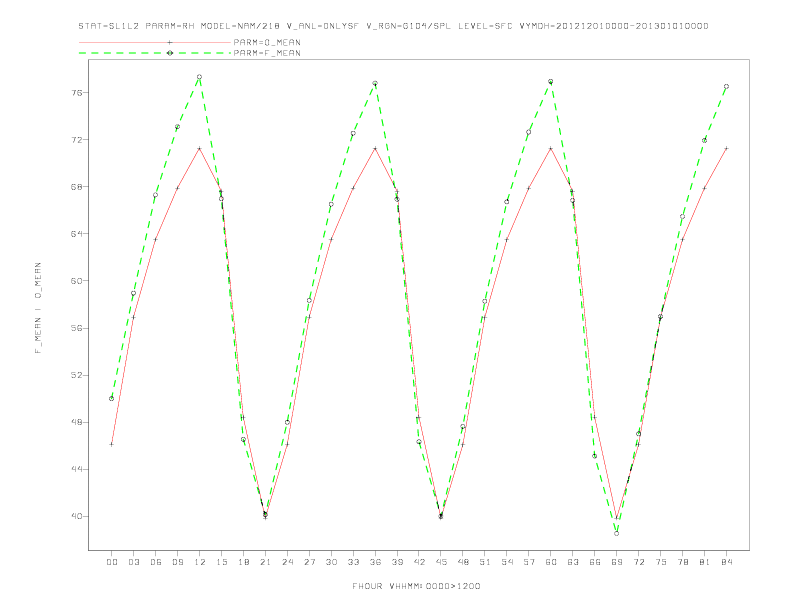Click x-axis tick label 27
Image resolution: width=792 pixels, height=612 pixels.
pyautogui.click(x=309, y=562)
